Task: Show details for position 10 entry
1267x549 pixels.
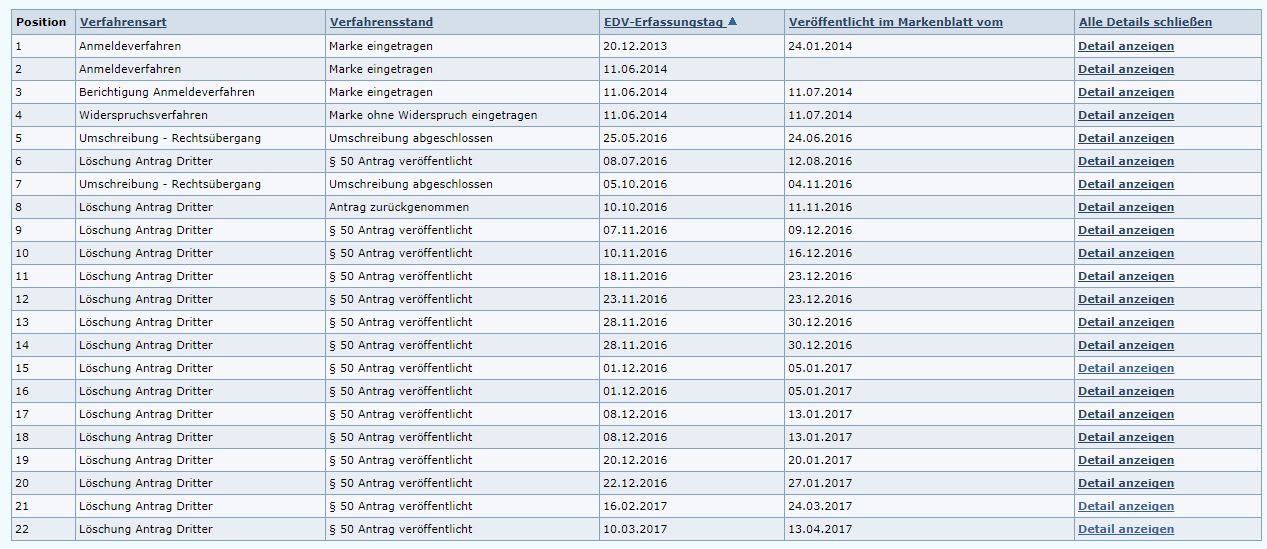Action: click(x=1126, y=253)
